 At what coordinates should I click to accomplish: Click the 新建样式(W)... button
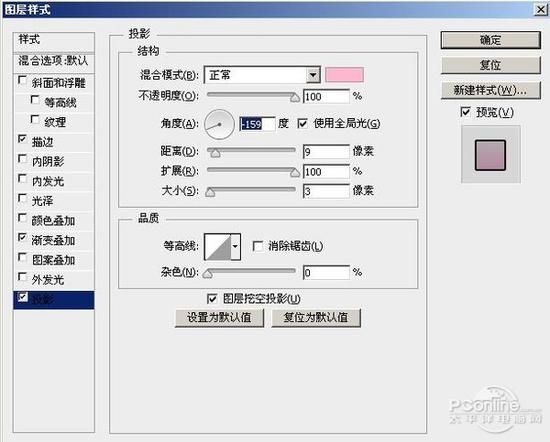tap(490, 91)
